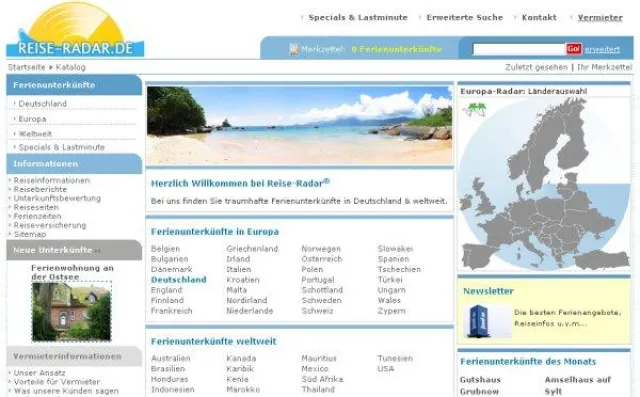Select Kroatien in Europa list
This screenshot has width=640, height=397.
pyautogui.click(x=243, y=279)
